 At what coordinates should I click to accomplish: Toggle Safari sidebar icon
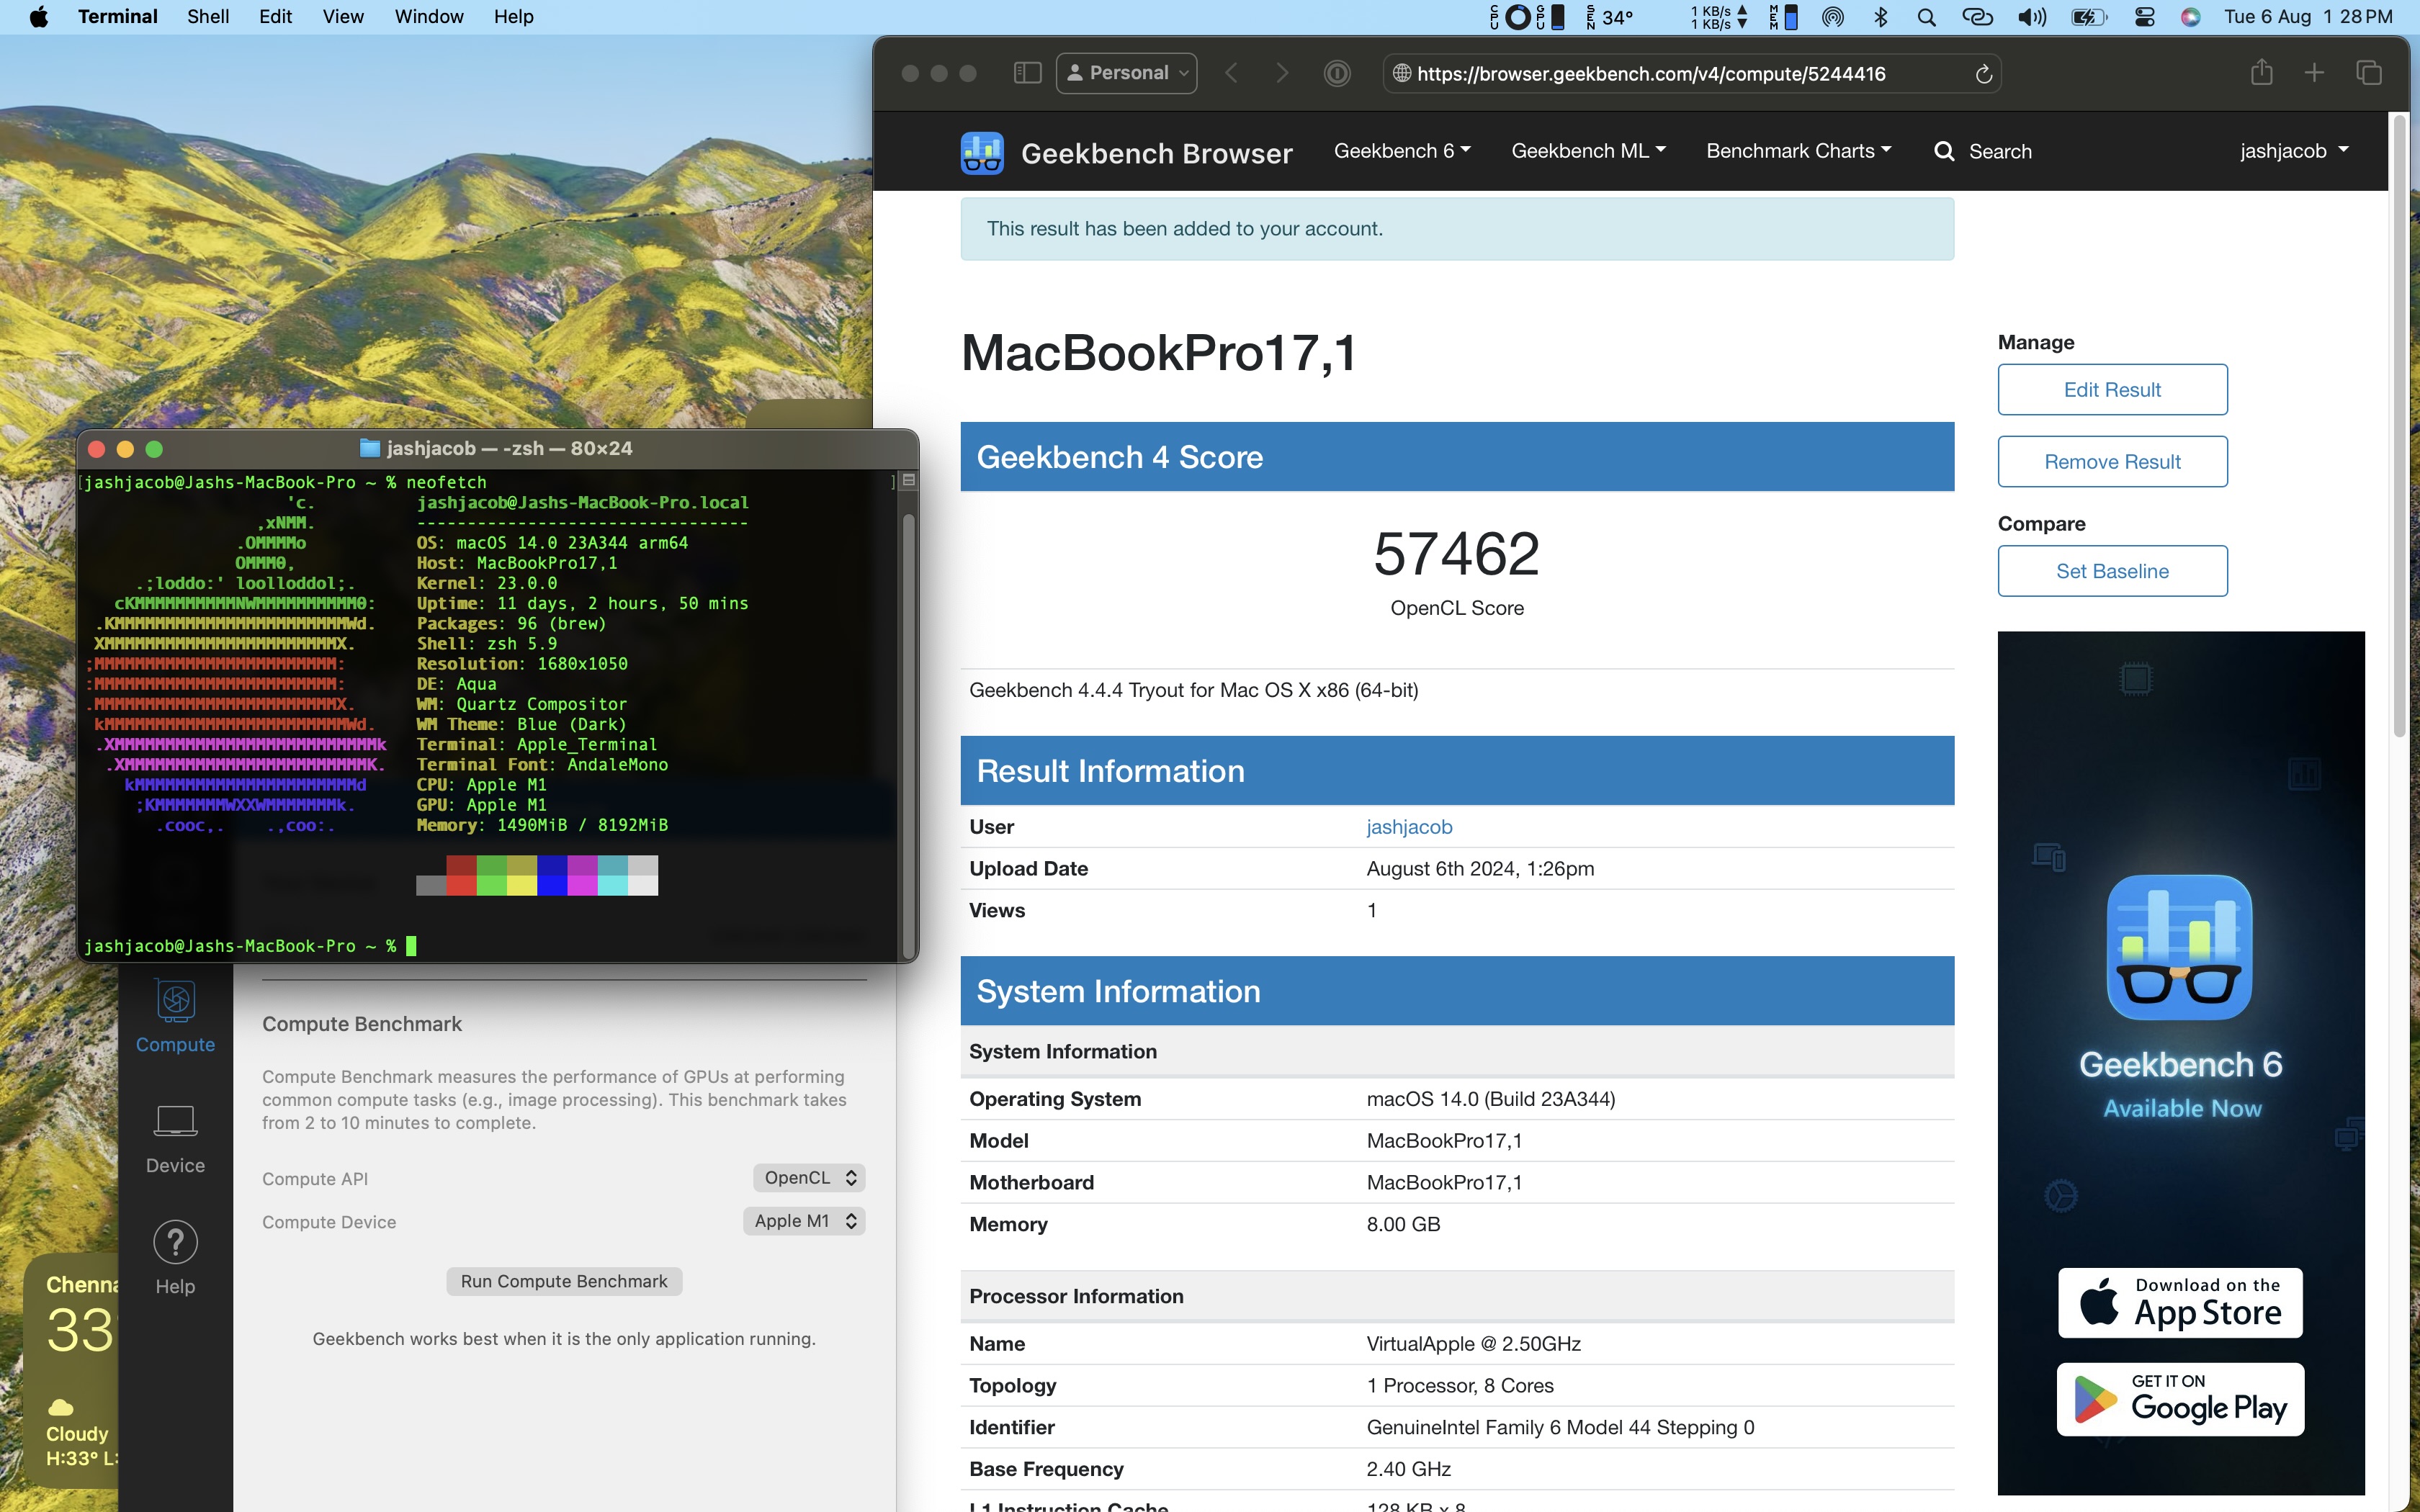(x=1027, y=73)
